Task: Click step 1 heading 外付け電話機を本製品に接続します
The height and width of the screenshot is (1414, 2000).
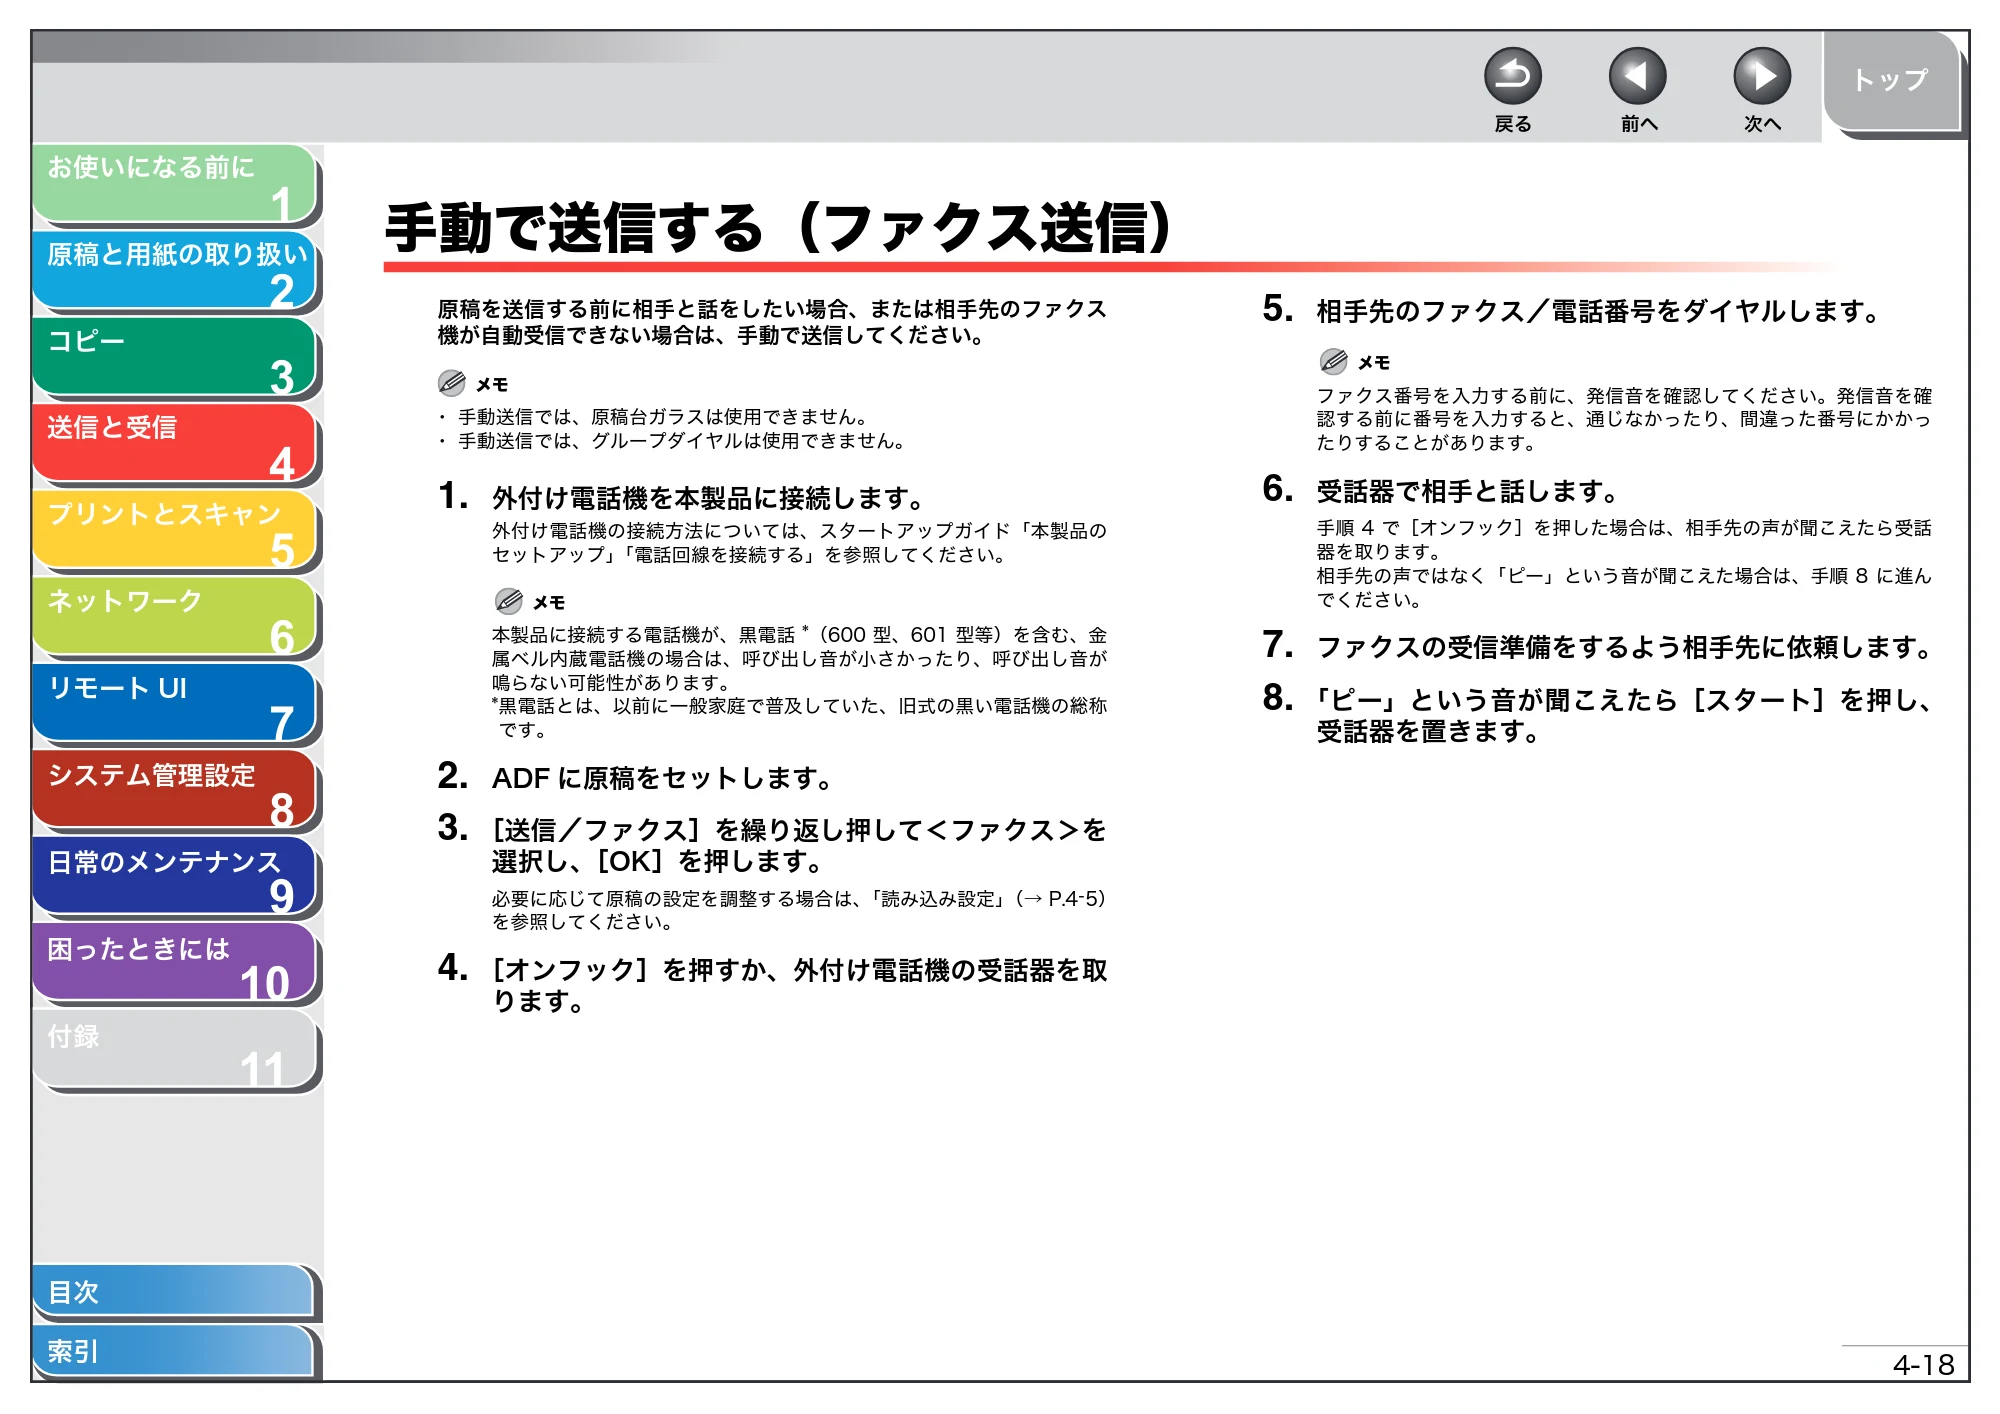Action: pos(707,498)
